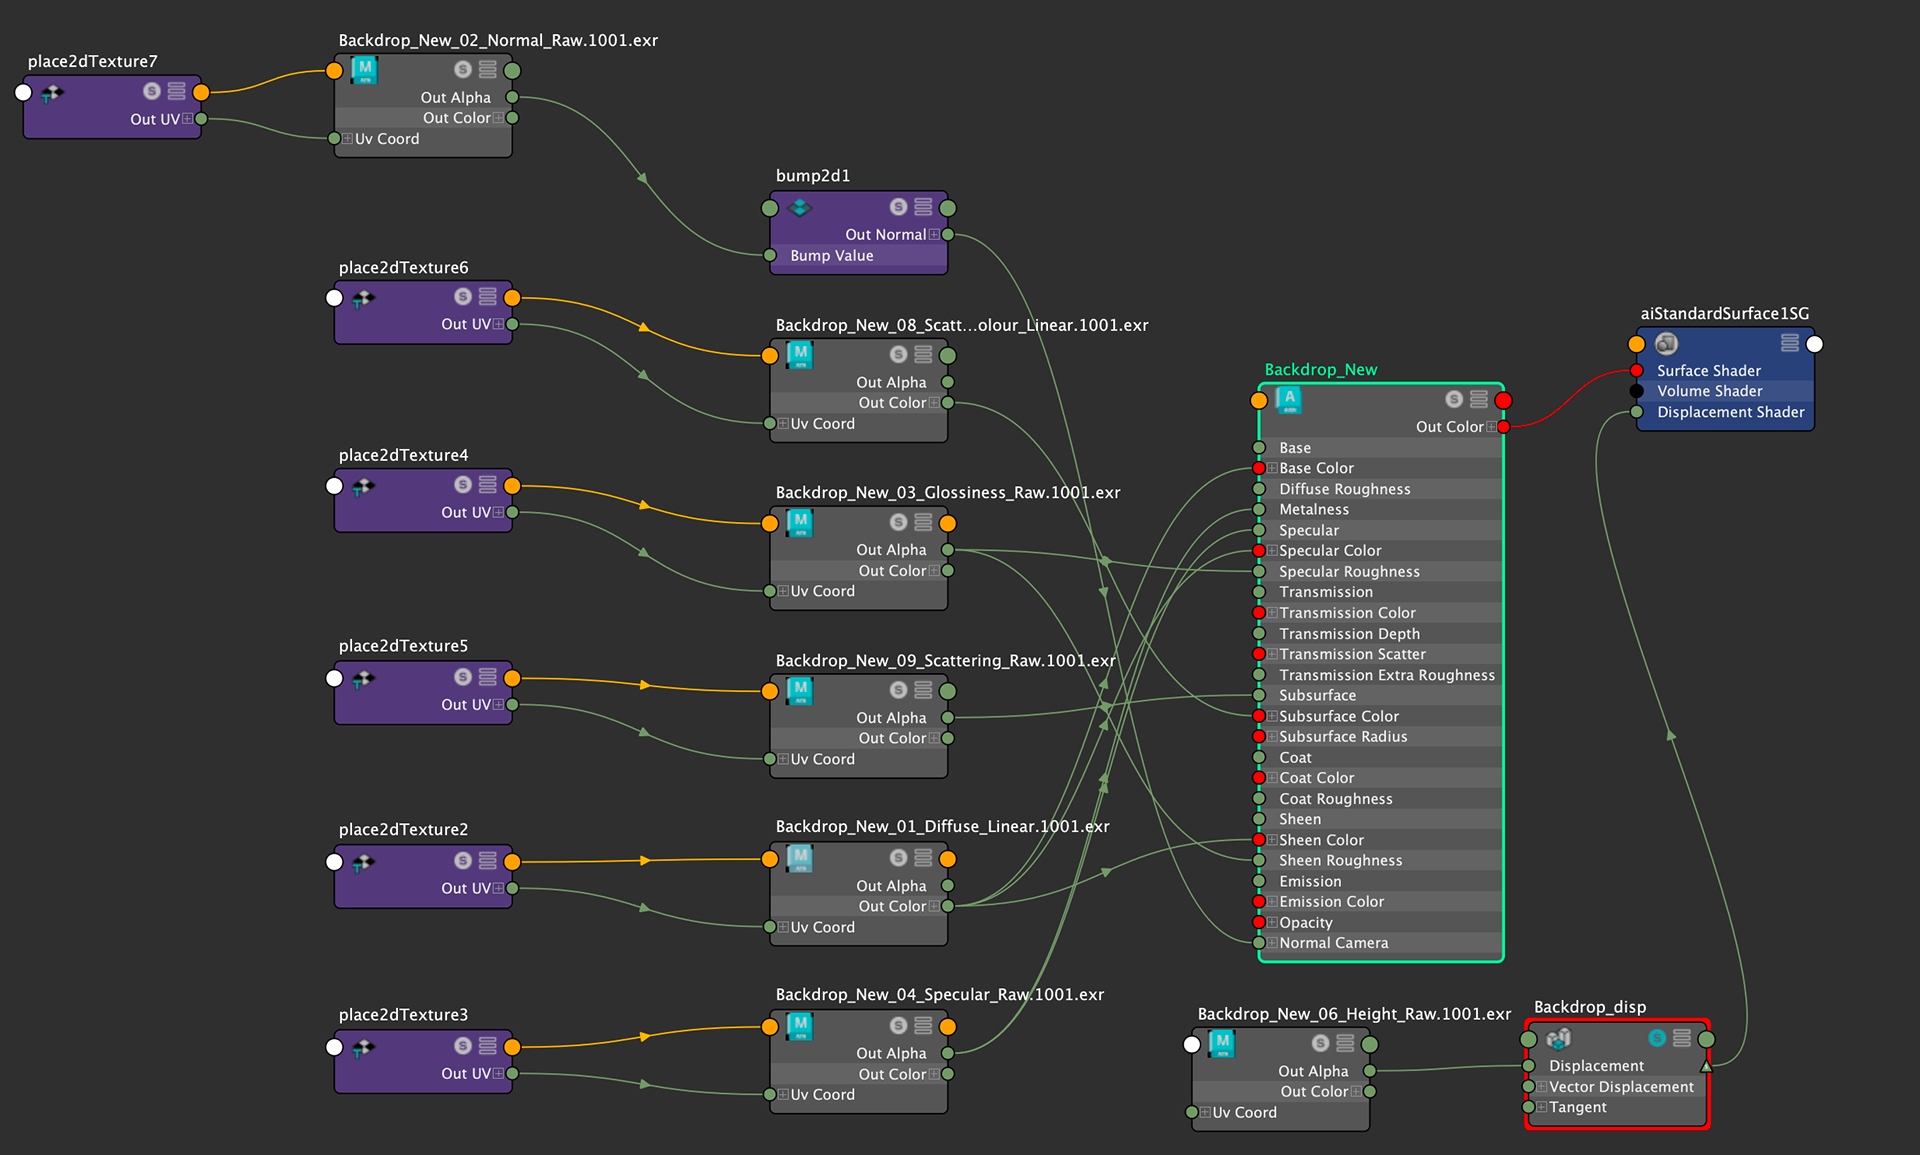Click the file icon on Backdrop_New_01_Diffuse_Linear node
This screenshot has width=1920, height=1155.
coord(800,857)
